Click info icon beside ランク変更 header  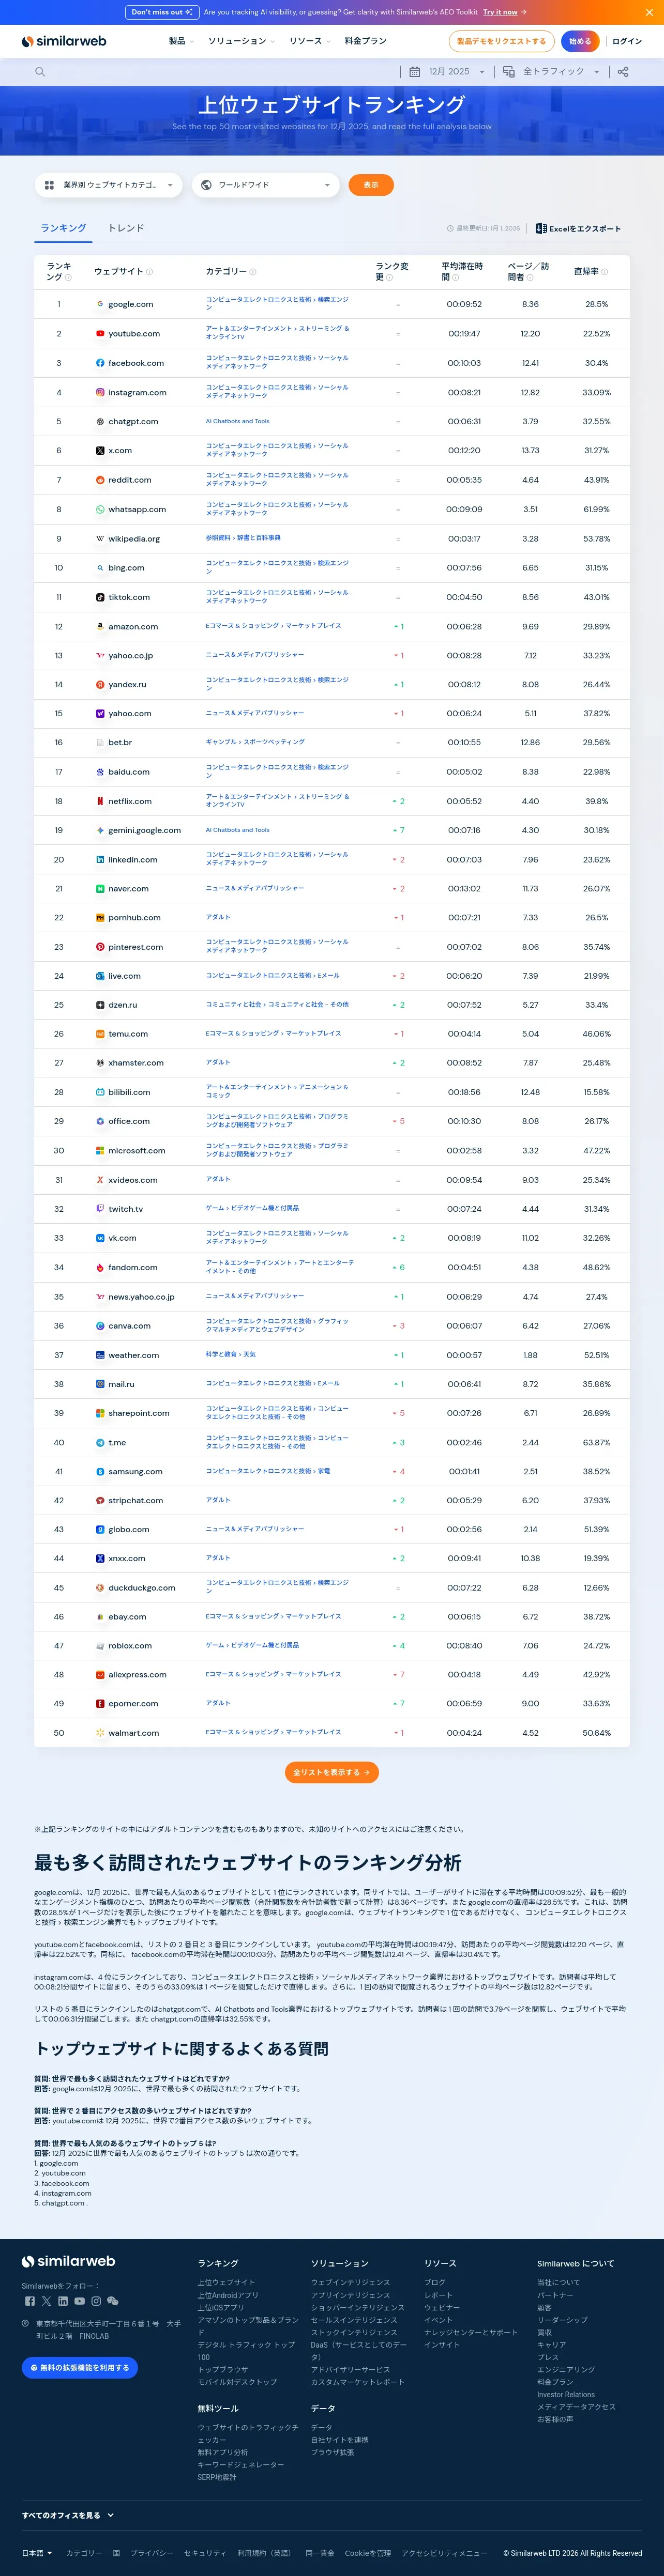[x=389, y=278]
